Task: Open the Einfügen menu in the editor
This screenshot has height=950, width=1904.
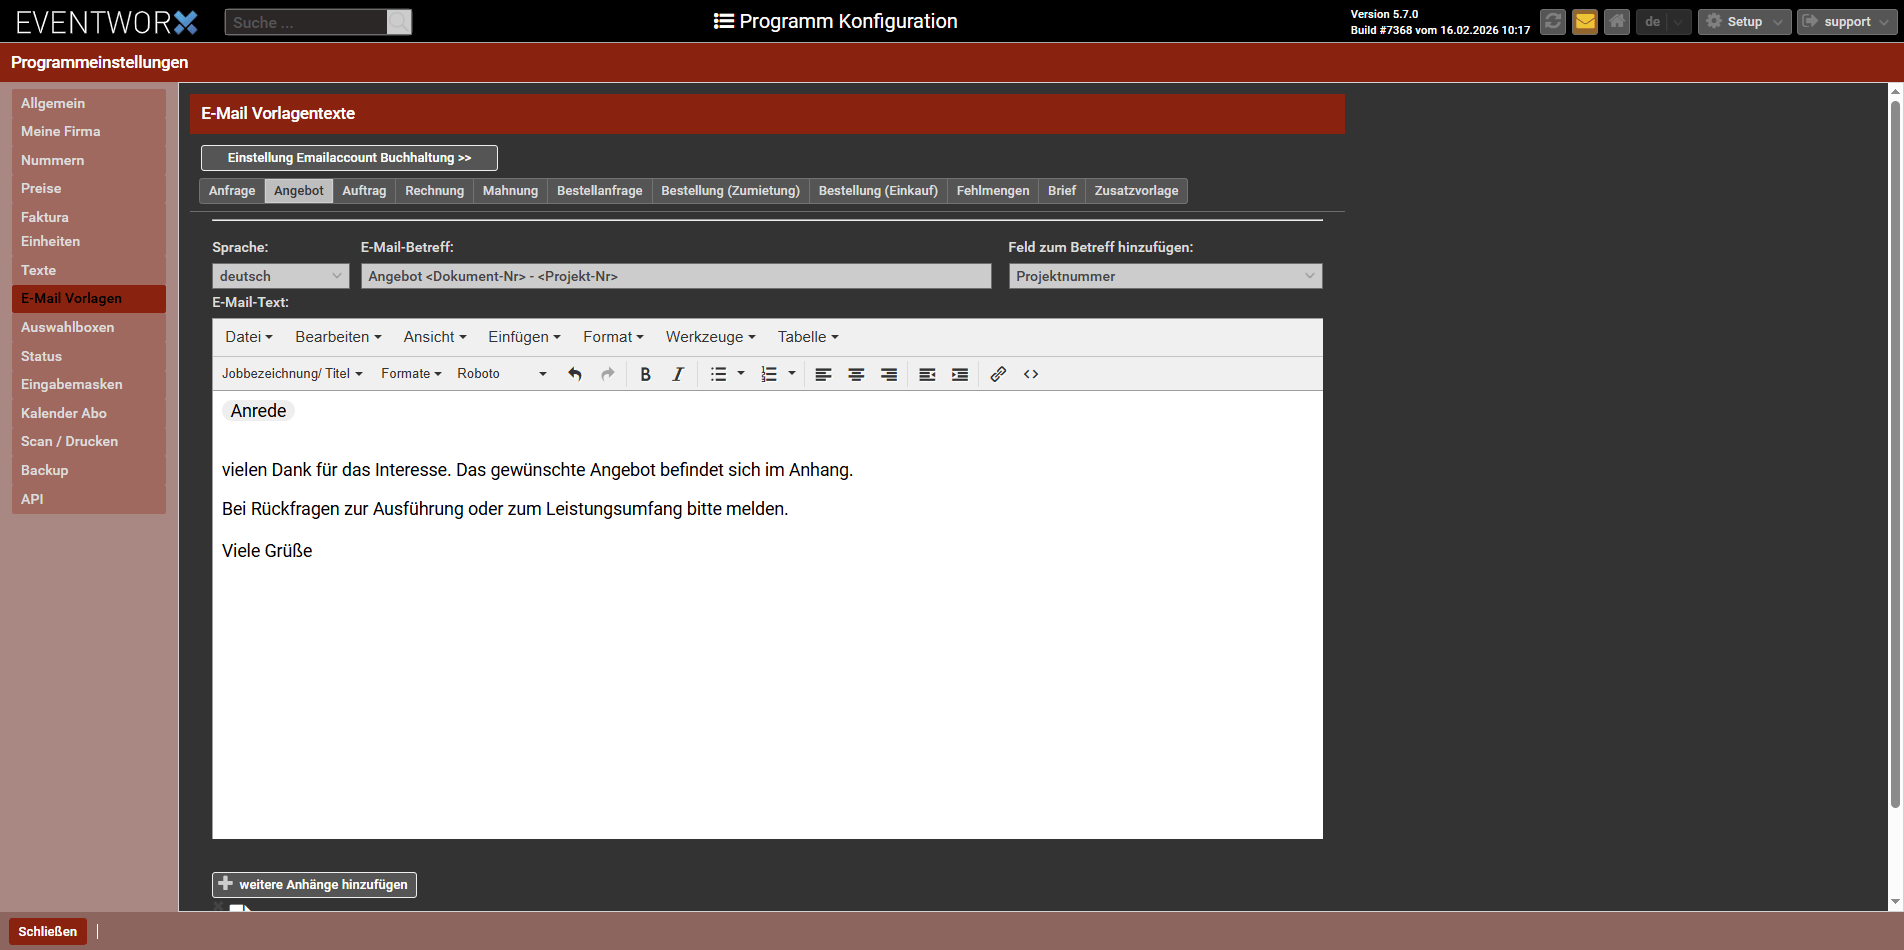Action: [x=524, y=337]
